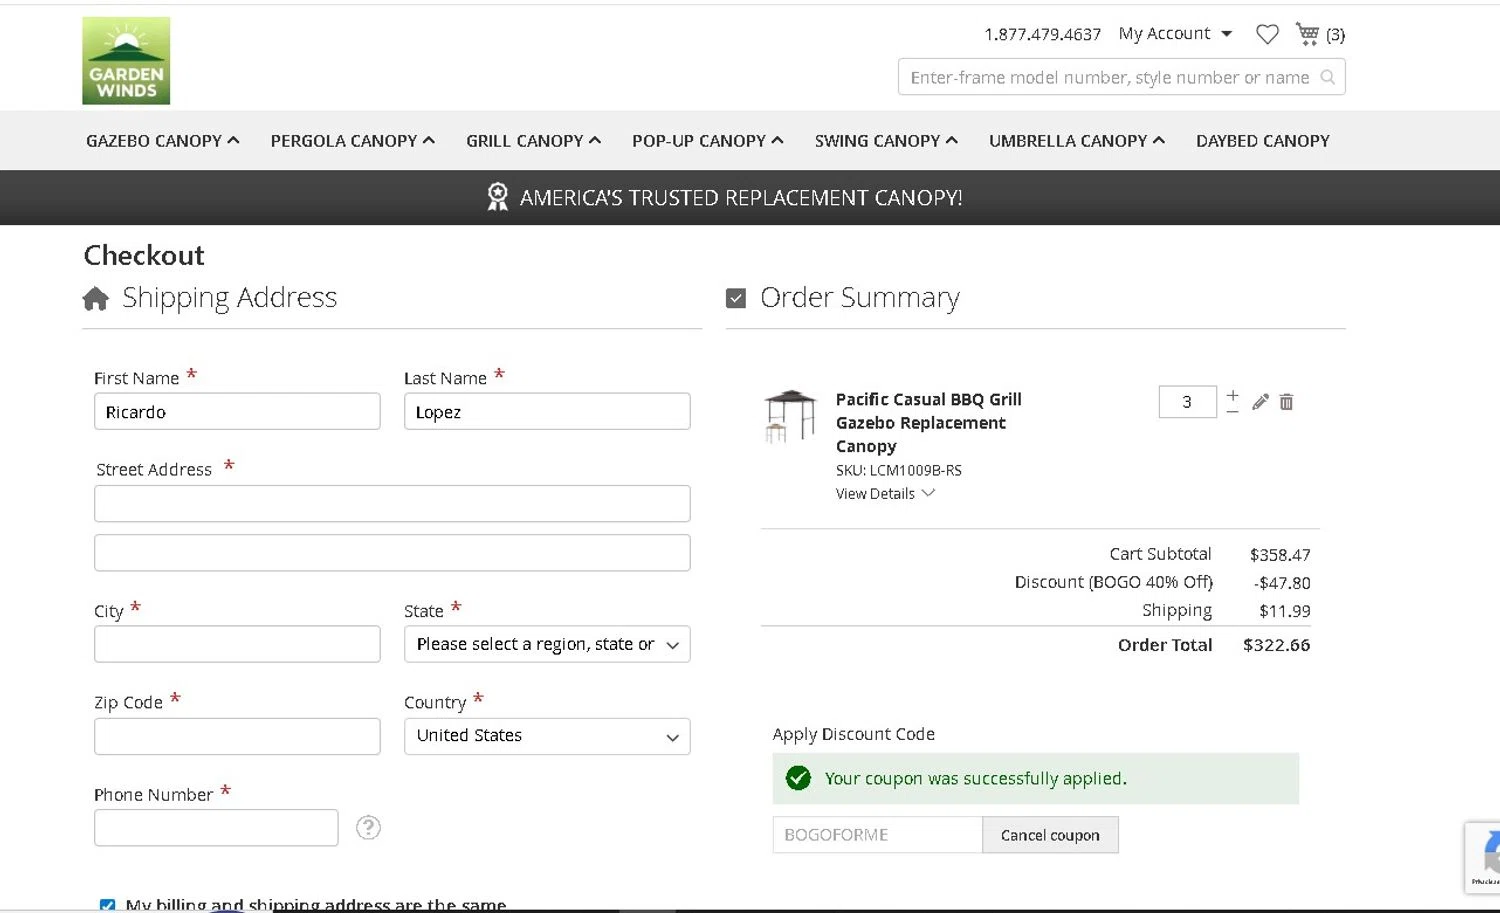The image size is (1500, 913).
Task: Open the wishlist heart icon
Action: pyautogui.click(x=1267, y=34)
